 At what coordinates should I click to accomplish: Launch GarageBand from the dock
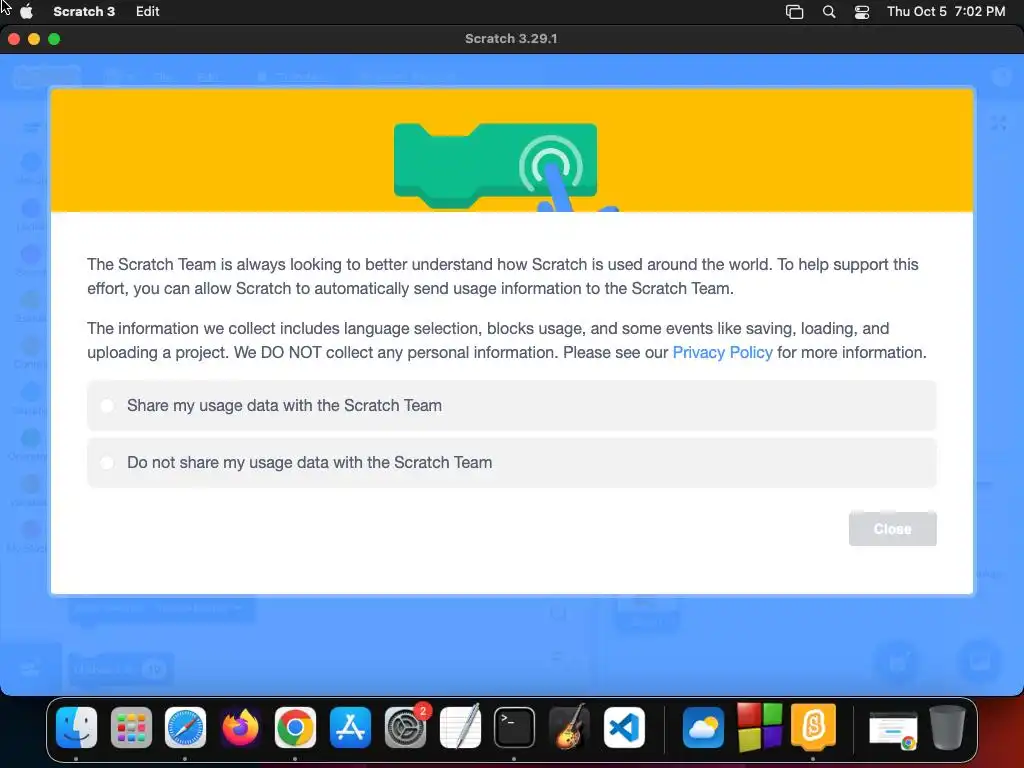click(569, 727)
